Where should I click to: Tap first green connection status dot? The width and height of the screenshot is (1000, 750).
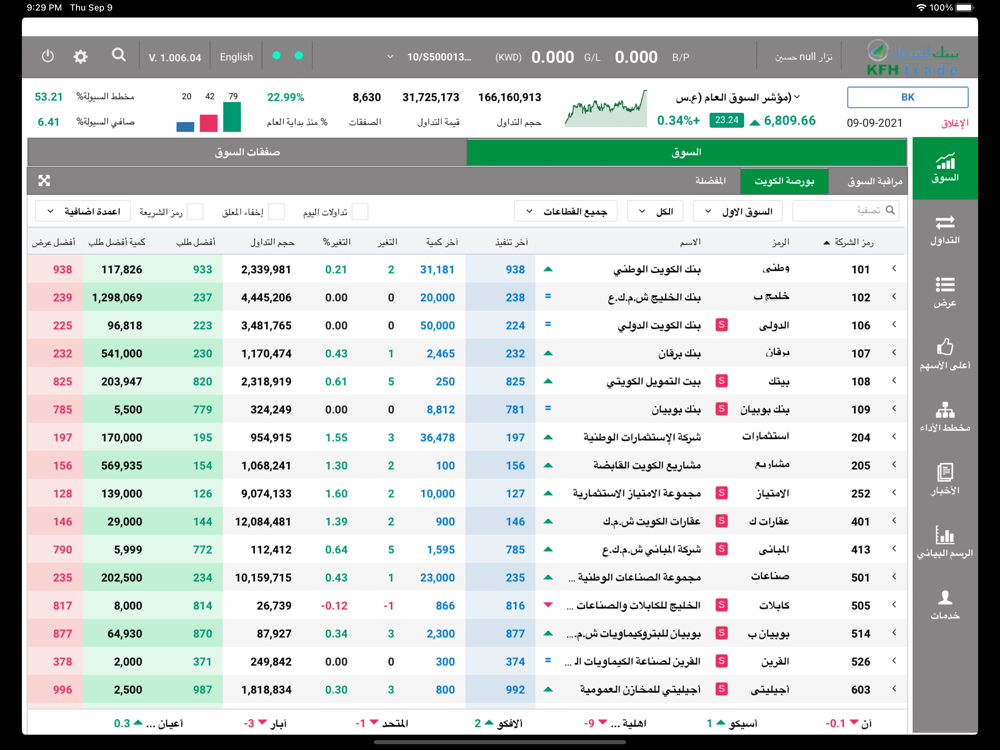coord(276,55)
